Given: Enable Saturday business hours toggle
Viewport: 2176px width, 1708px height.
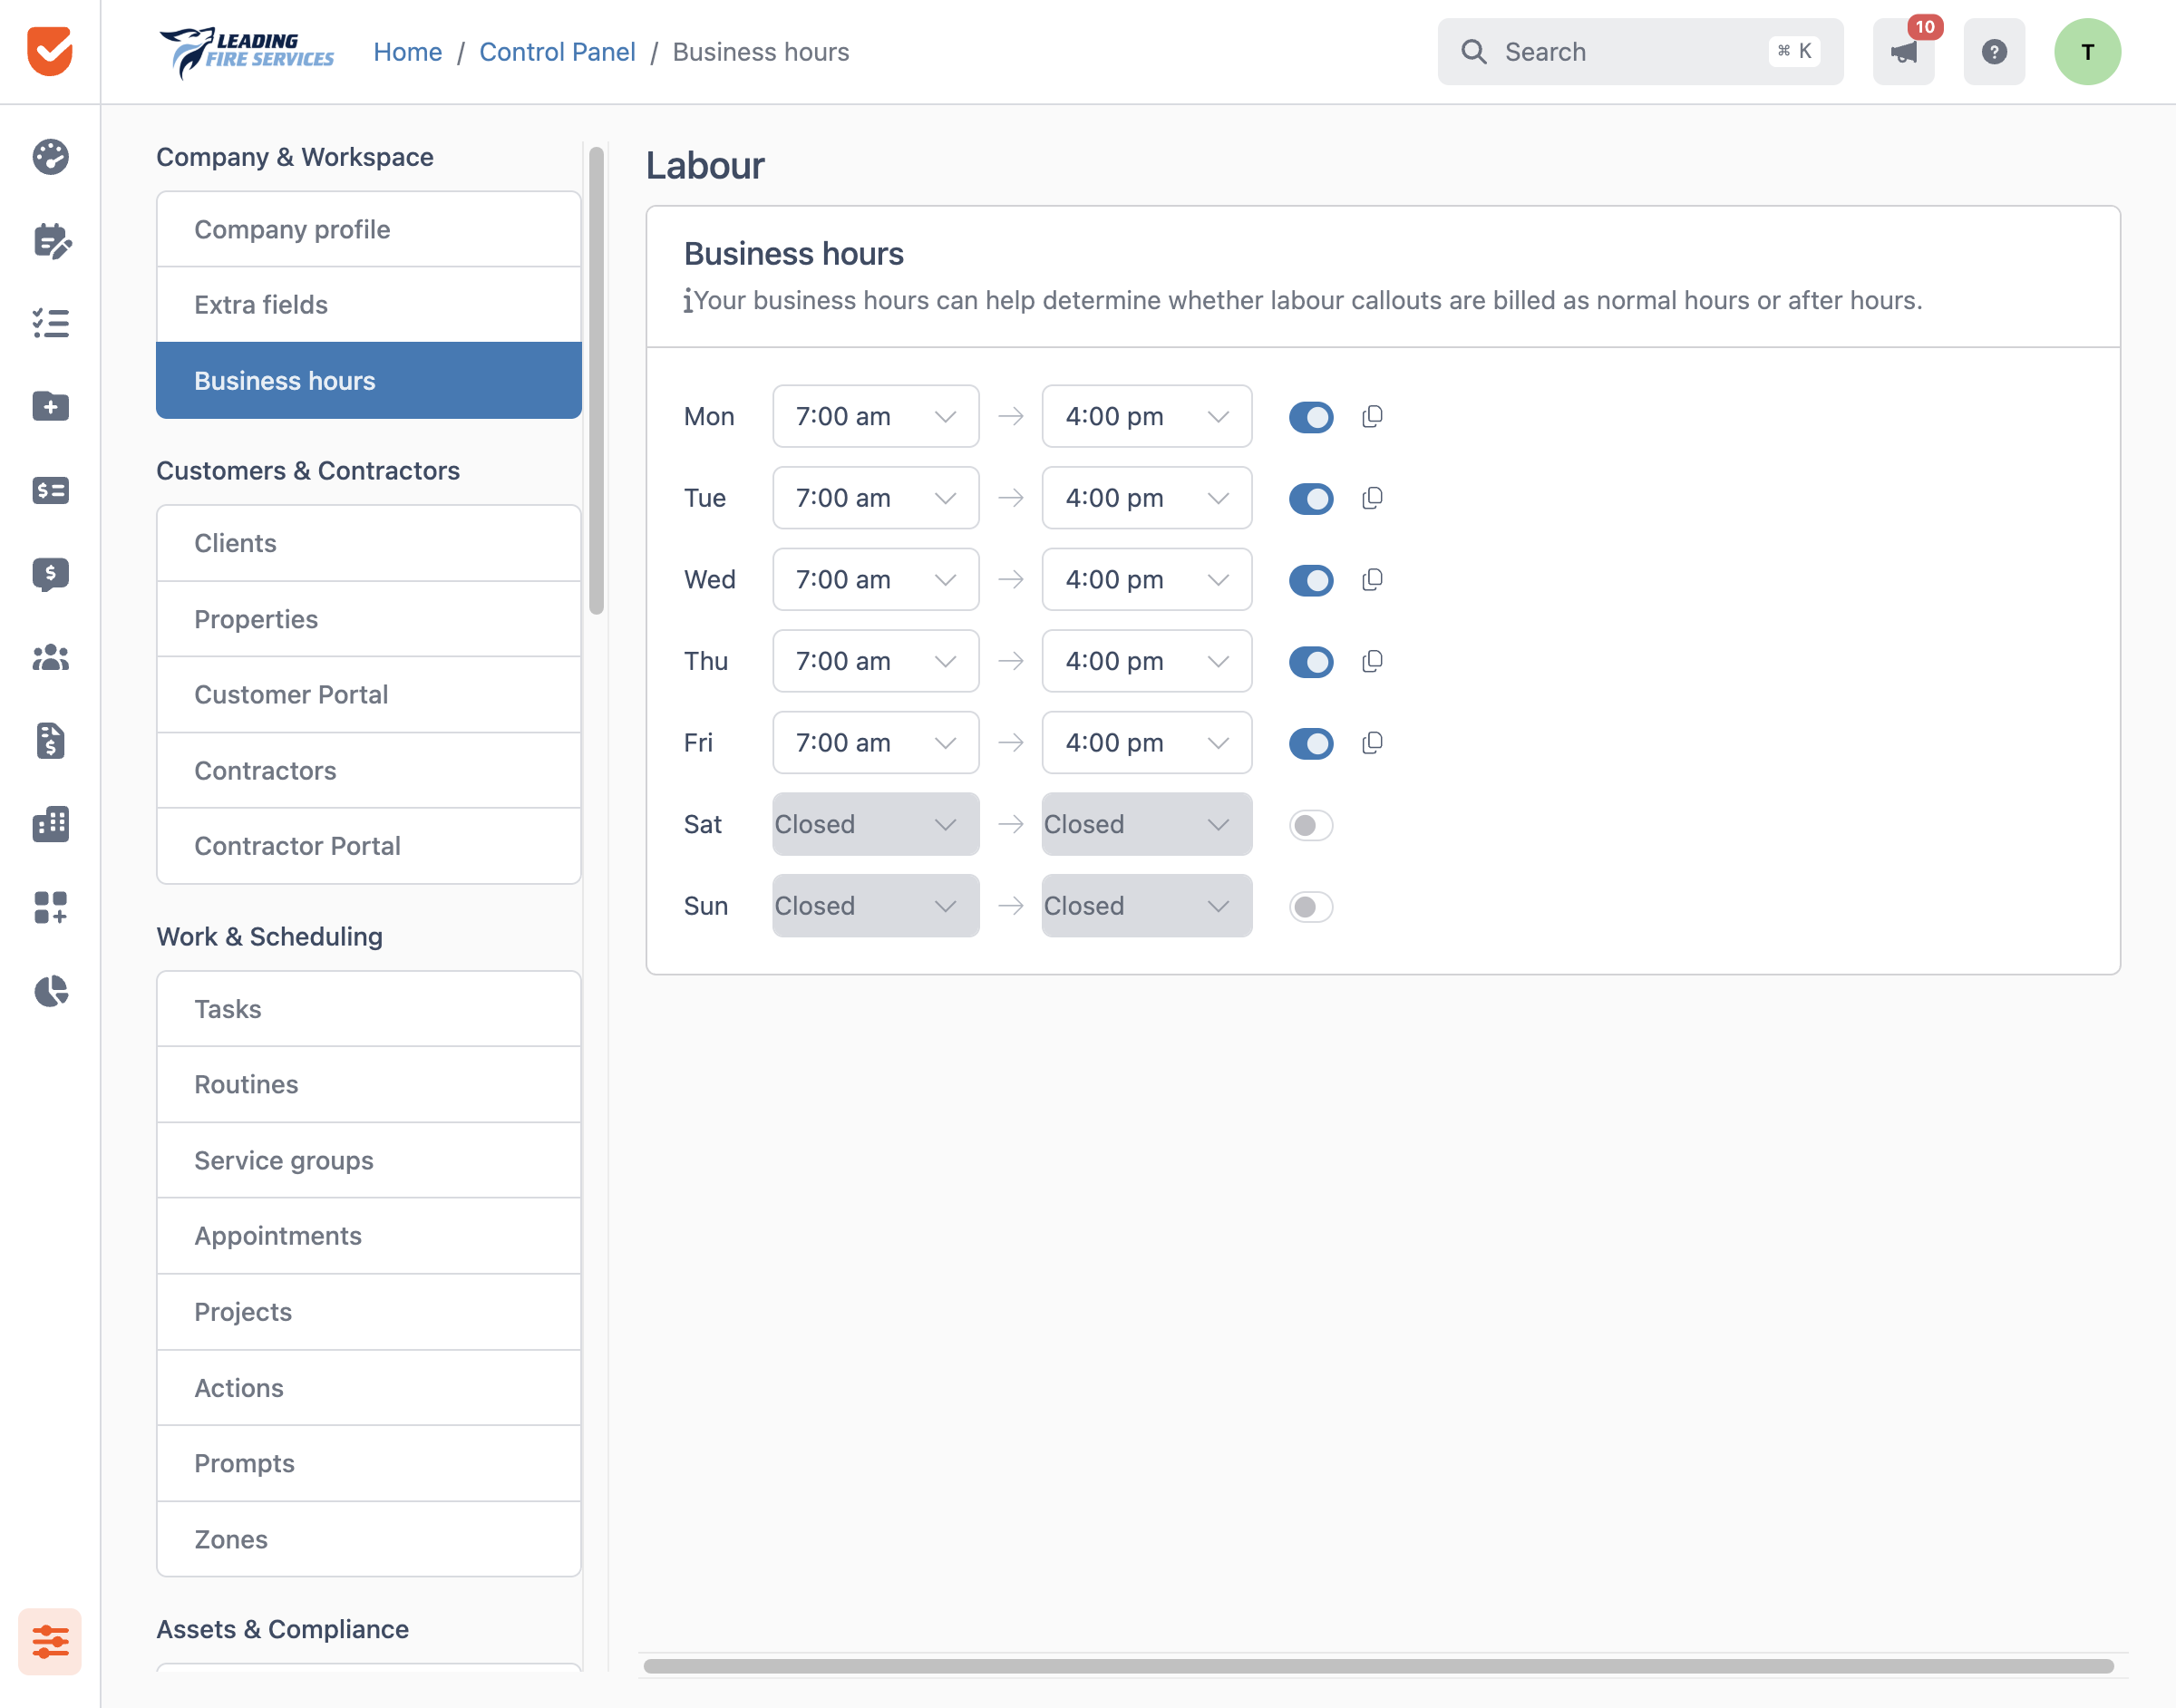Looking at the screenshot, I should point(1311,825).
